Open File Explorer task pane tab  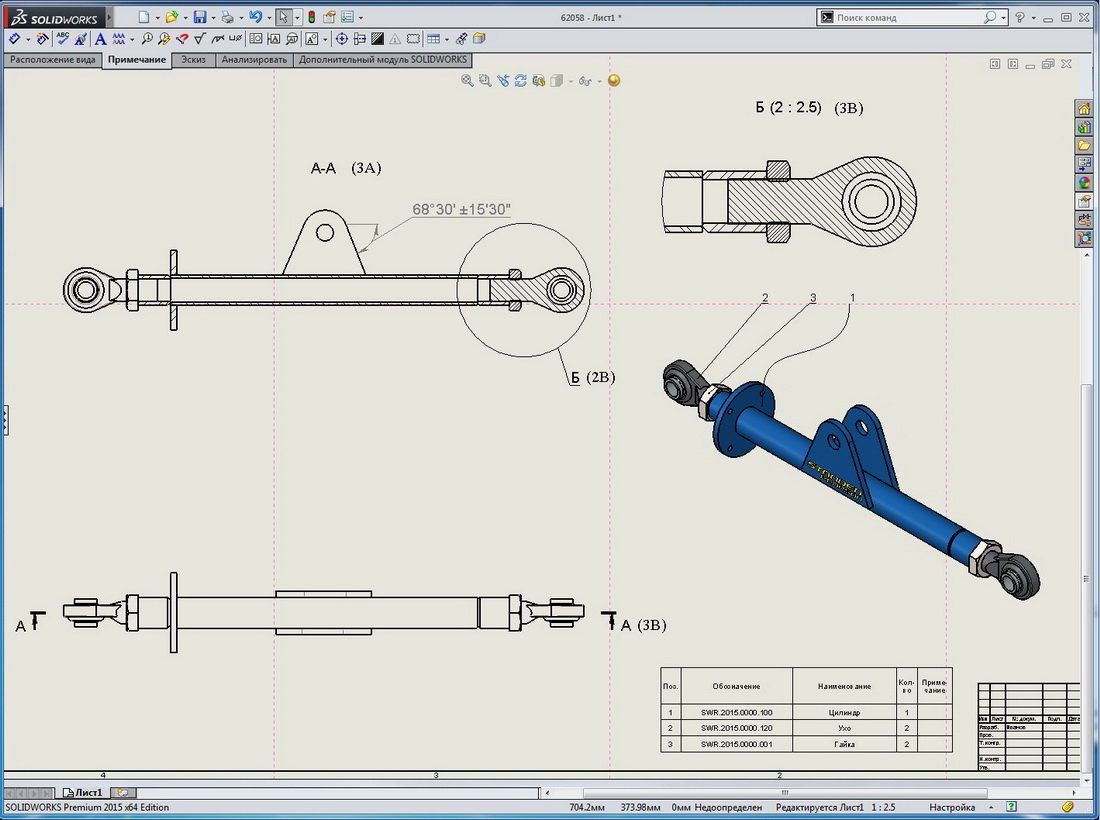click(x=1085, y=145)
